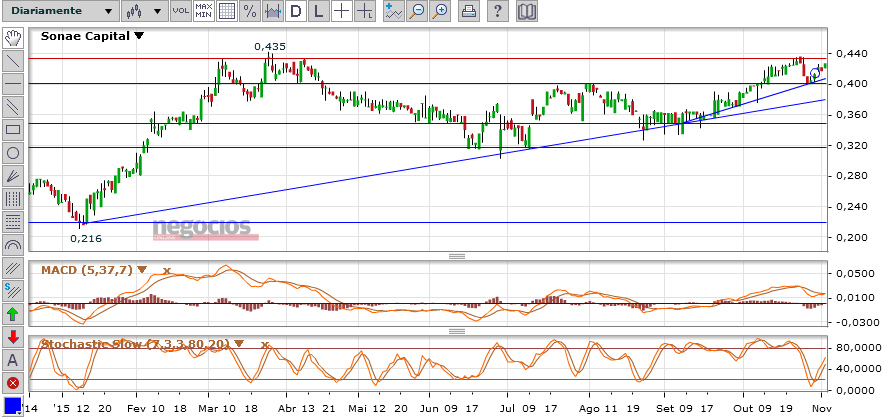Select the parallel lines tool
Image resolution: width=886 pixels, height=418 pixels.
(12, 107)
